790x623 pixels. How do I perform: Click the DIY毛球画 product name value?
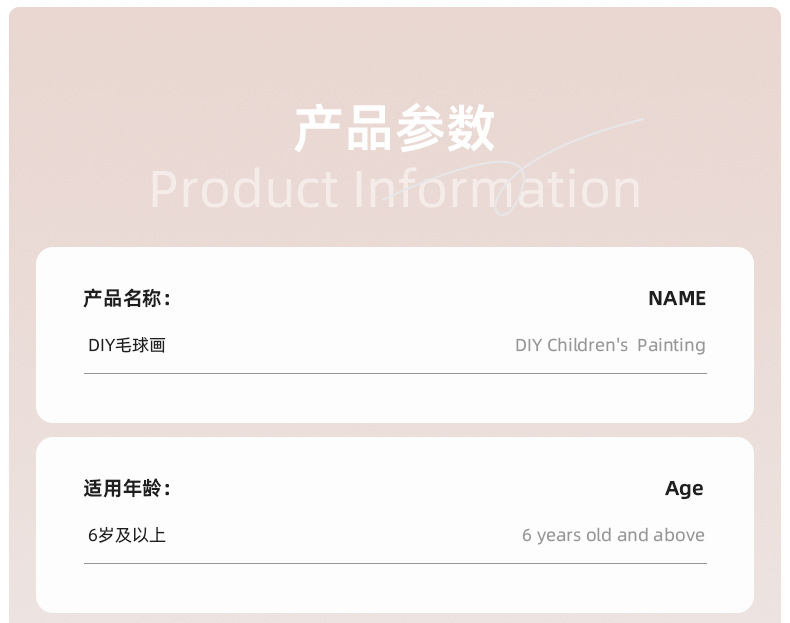click(126, 345)
